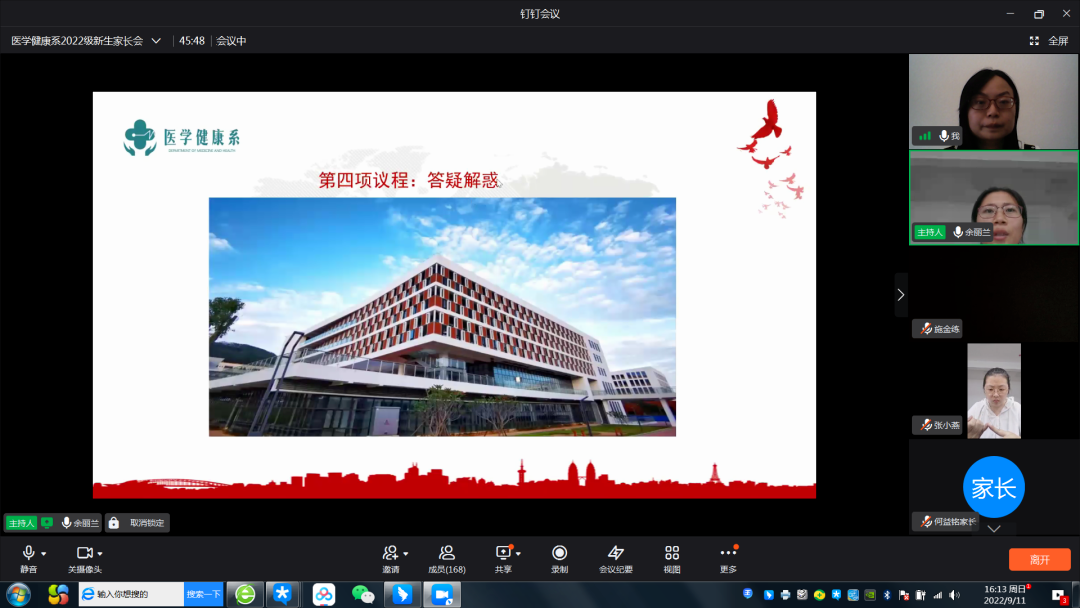Open the 更多 more options menu
Viewport: 1080px width, 608px height.
728,553
